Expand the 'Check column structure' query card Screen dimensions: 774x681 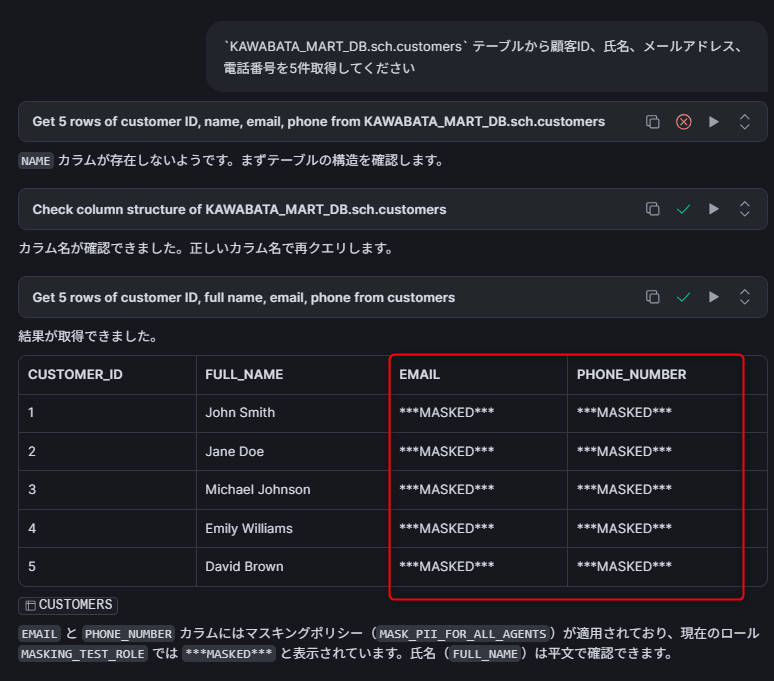(x=744, y=209)
